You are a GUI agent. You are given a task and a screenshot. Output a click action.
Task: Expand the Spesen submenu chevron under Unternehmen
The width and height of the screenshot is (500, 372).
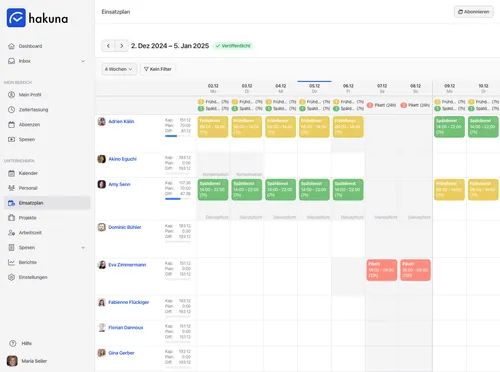[x=83, y=248]
